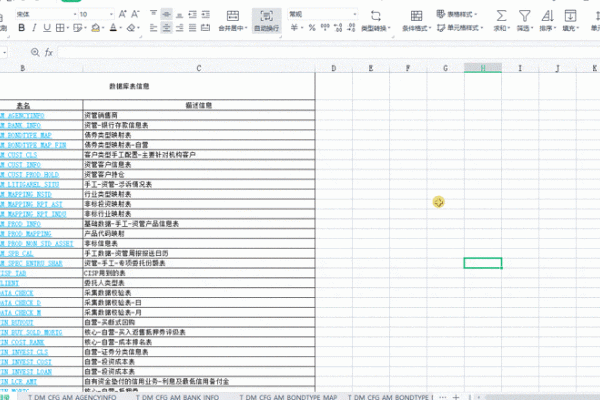Click the filter funnel icon
This screenshot has width=600, height=400.
524,16
